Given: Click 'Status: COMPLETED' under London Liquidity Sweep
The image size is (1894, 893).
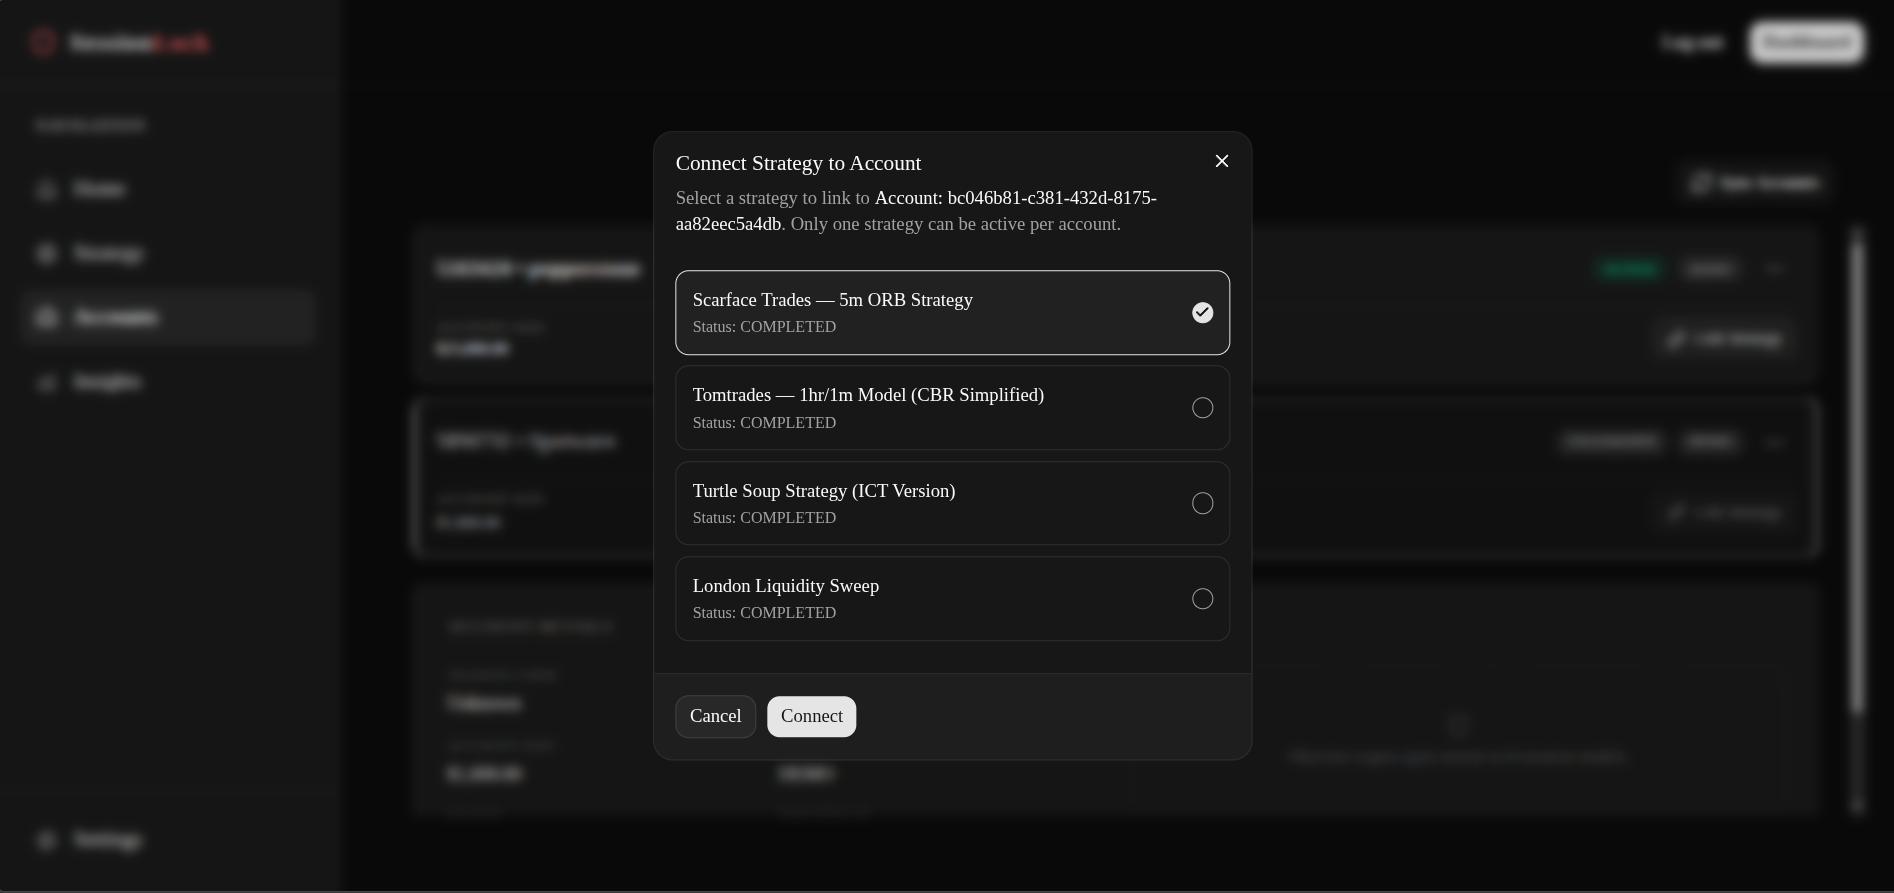Looking at the screenshot, I should (x=764, y=613).
